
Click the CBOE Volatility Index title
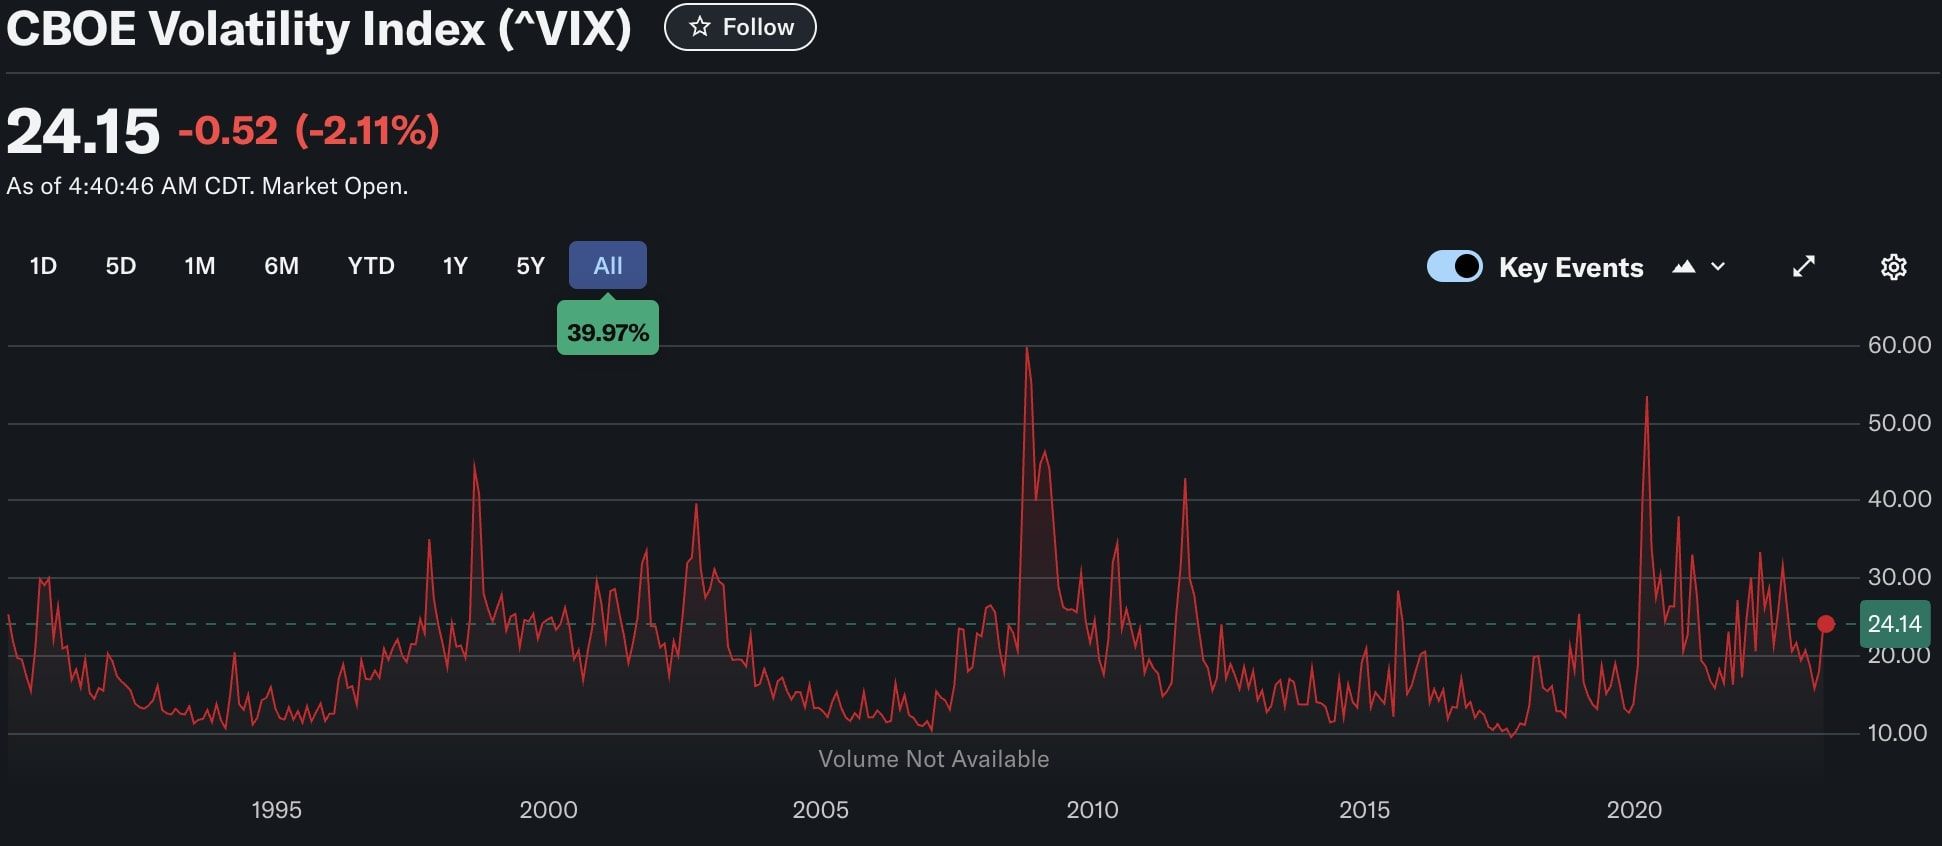coord(318,28)
